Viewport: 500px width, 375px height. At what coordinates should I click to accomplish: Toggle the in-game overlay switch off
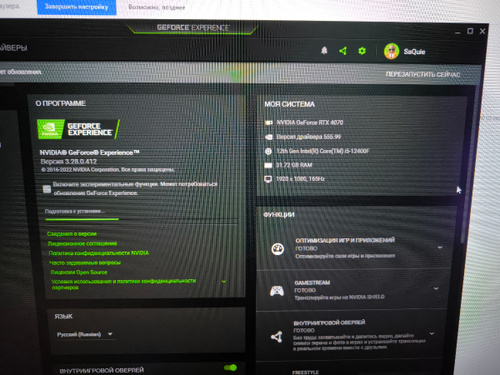coord(230,368)
